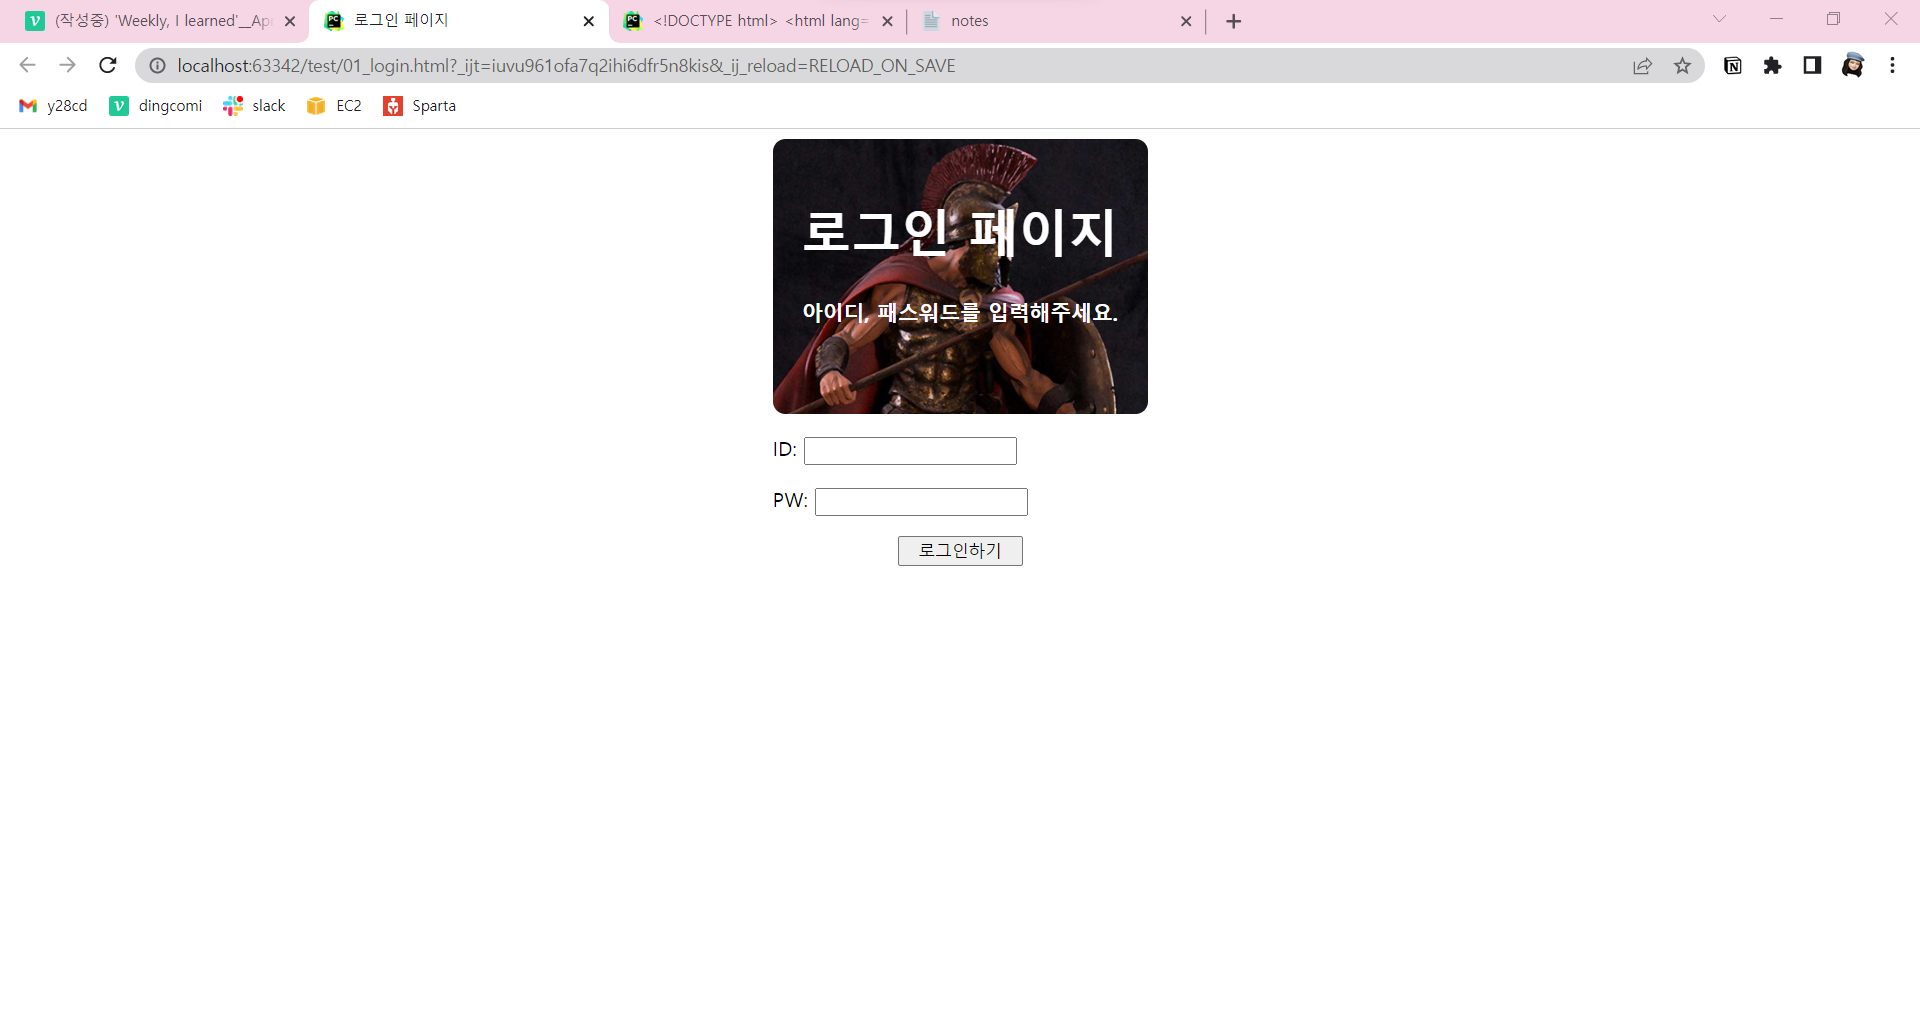Open the y28cd Gmail bookmark
The width and height of the screenshot is (1920, 1020).
[53, 106]
